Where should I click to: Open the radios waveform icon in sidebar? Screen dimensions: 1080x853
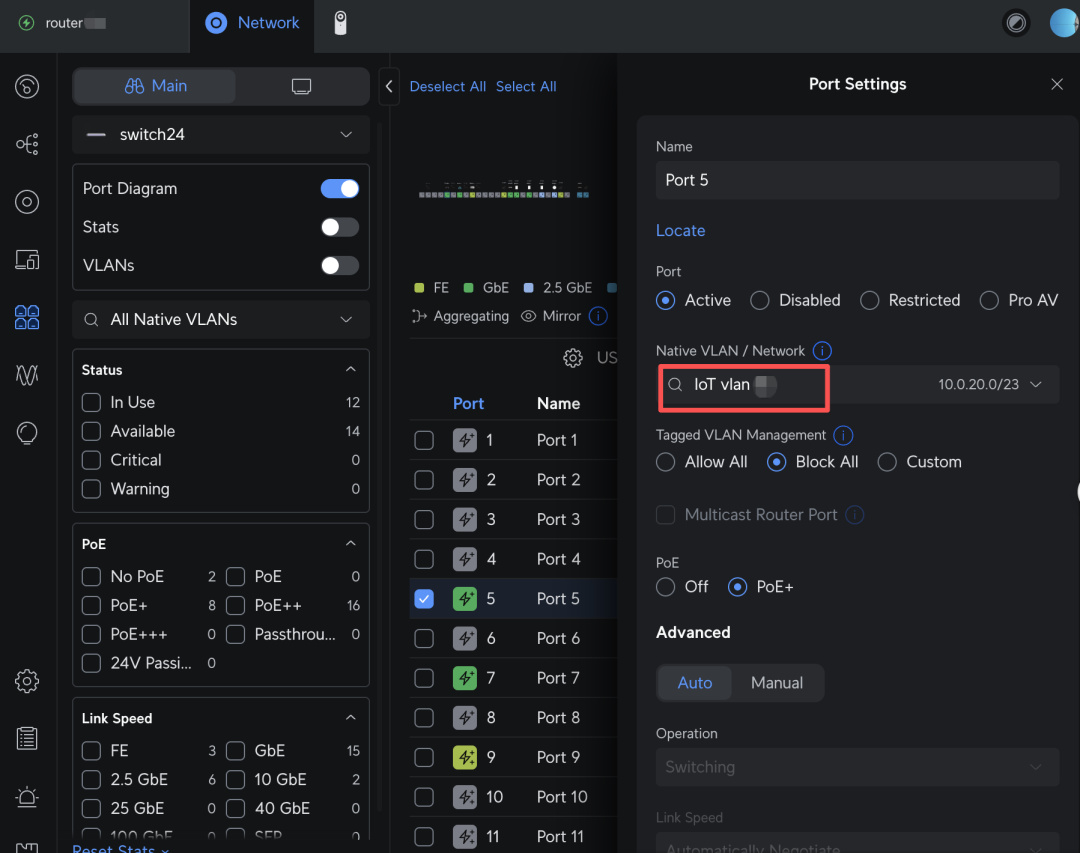point(27,375)
